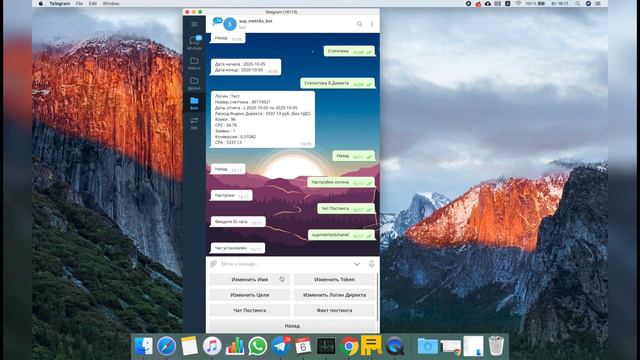The image size is (640, 360).
Task: Open Calendar from the Dock
Action: pyautogui.click(x=303, y=346)
